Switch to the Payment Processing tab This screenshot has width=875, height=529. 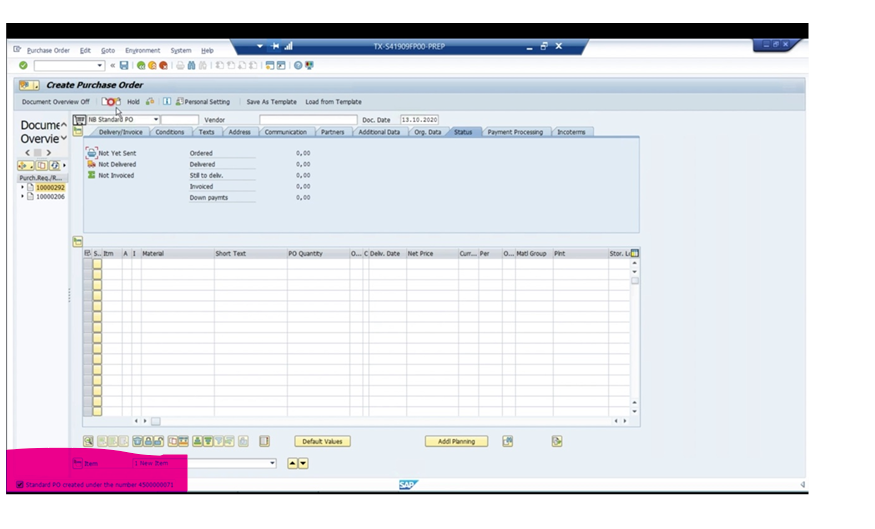pos(515,132)
